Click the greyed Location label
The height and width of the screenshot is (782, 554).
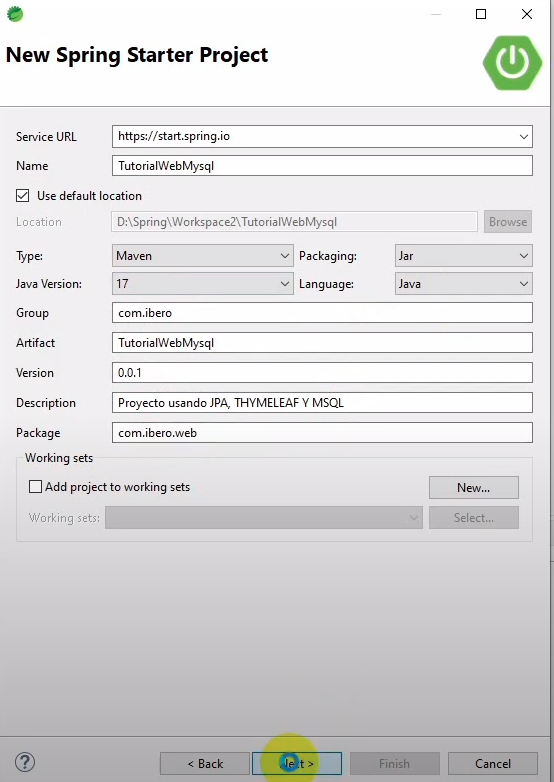39,222
